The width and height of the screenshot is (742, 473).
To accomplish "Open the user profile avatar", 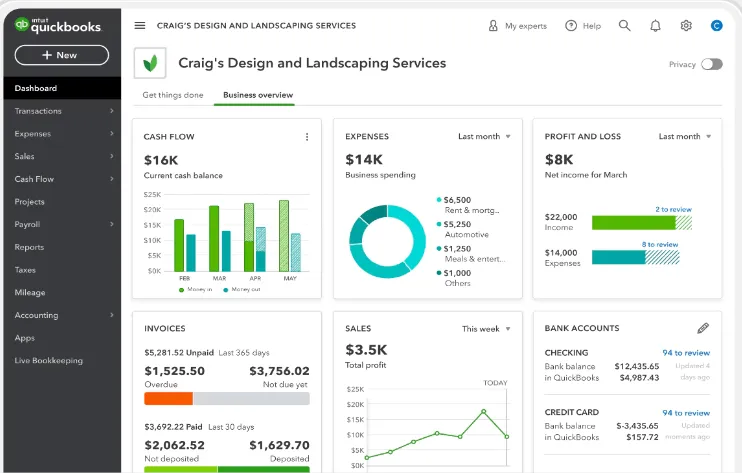I will point(716,26).
